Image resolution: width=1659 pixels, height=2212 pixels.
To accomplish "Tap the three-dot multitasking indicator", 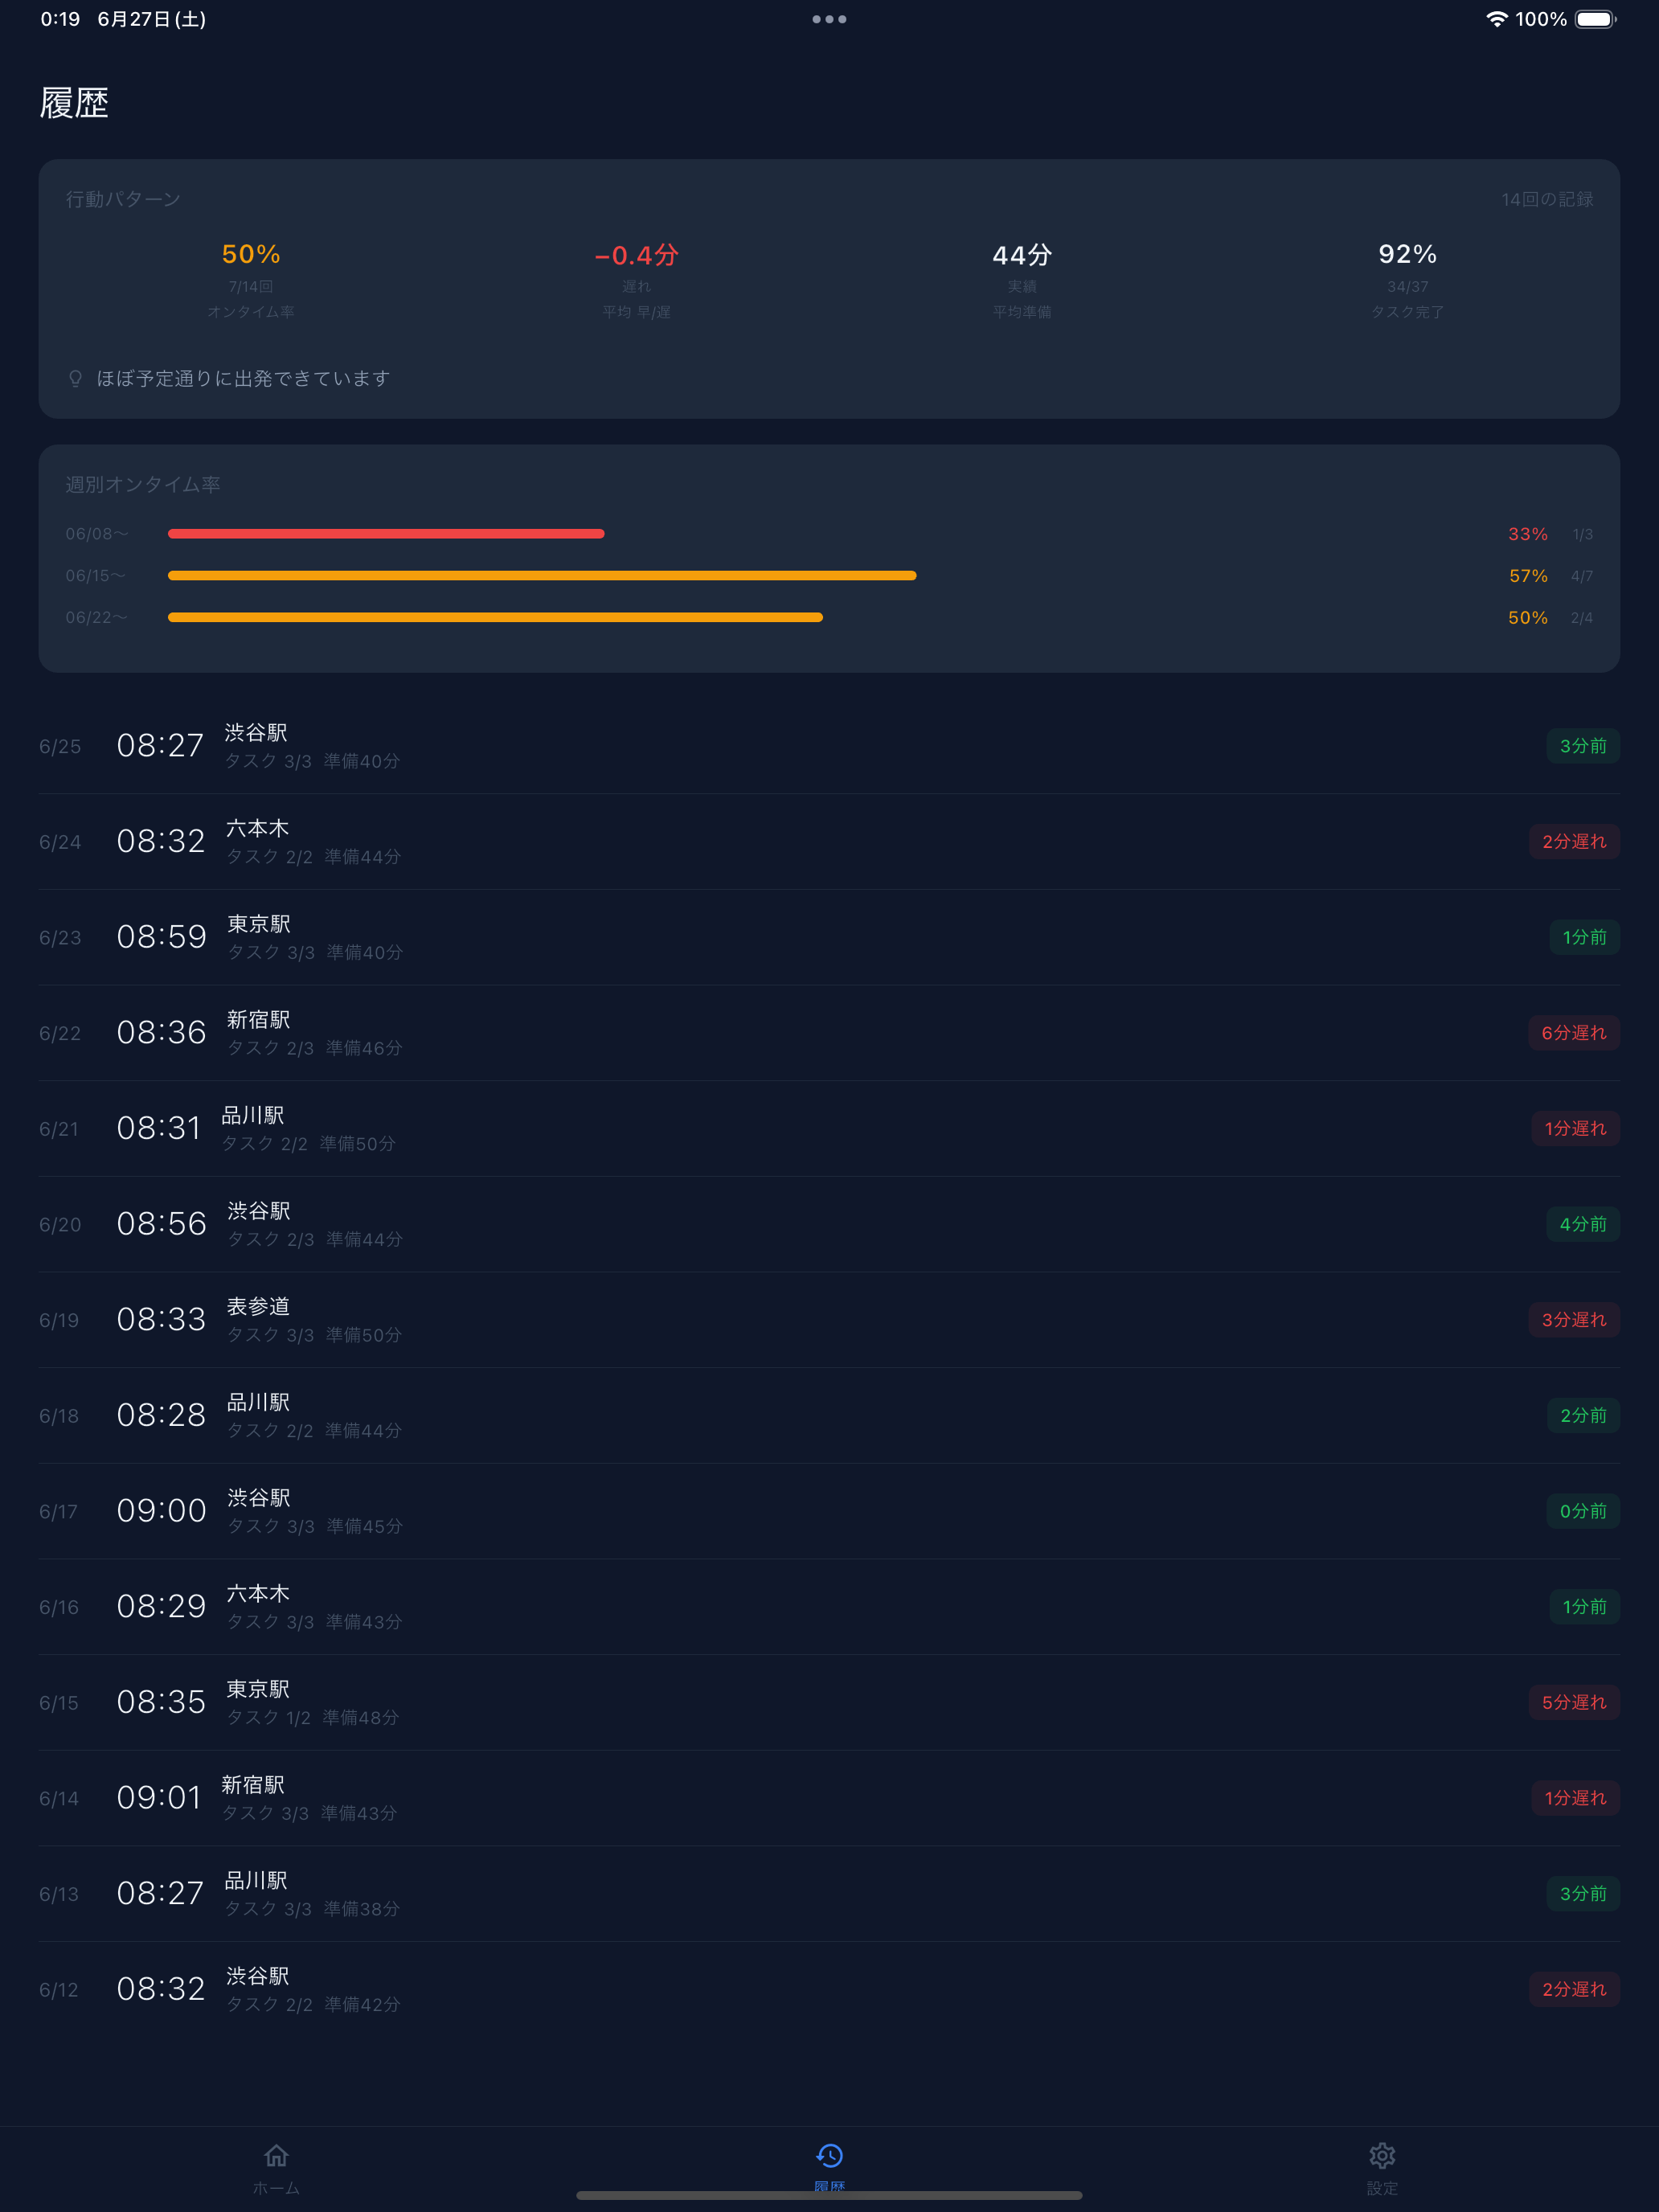I will click(829, 19).
